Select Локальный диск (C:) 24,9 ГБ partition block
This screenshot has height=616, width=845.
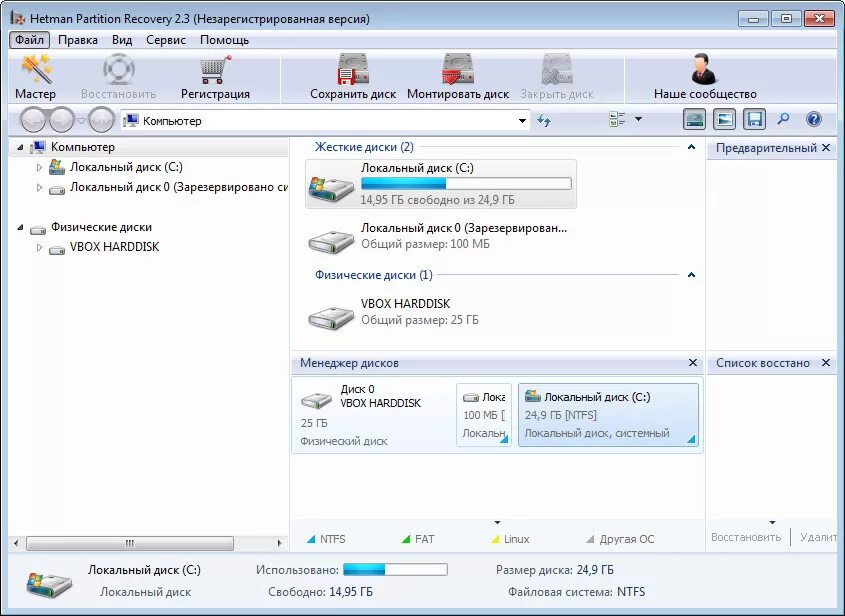608,414
